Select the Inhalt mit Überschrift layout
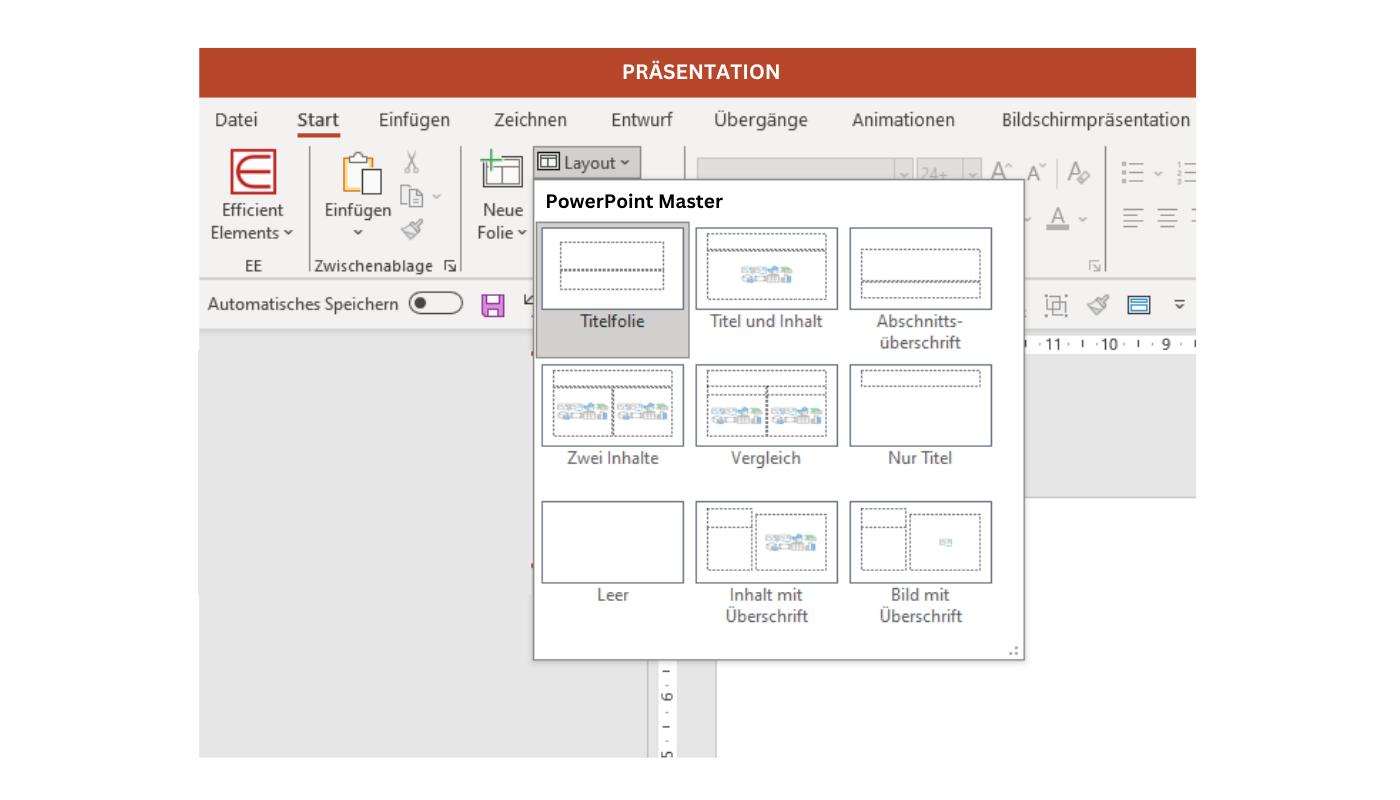This screenshot has height=800, width=1400. coord(767,563)
